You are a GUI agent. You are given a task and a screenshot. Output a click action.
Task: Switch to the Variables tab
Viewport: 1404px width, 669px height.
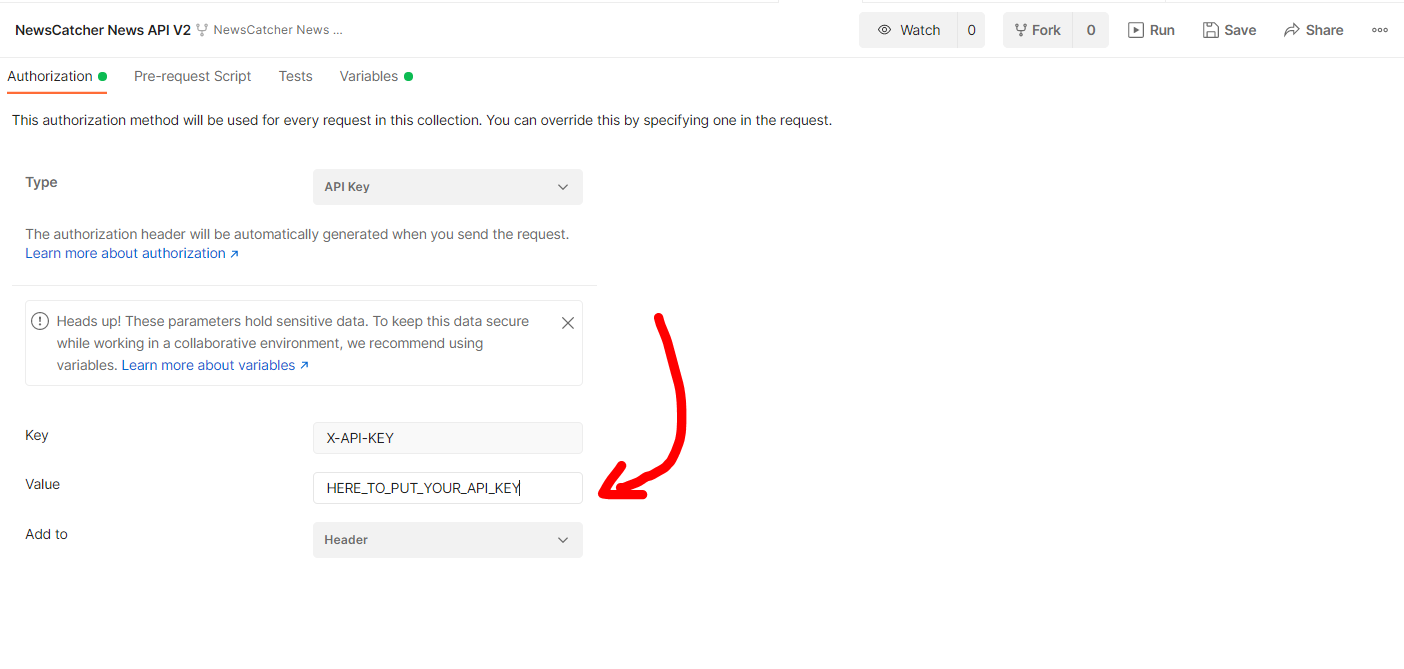[376, 76]
